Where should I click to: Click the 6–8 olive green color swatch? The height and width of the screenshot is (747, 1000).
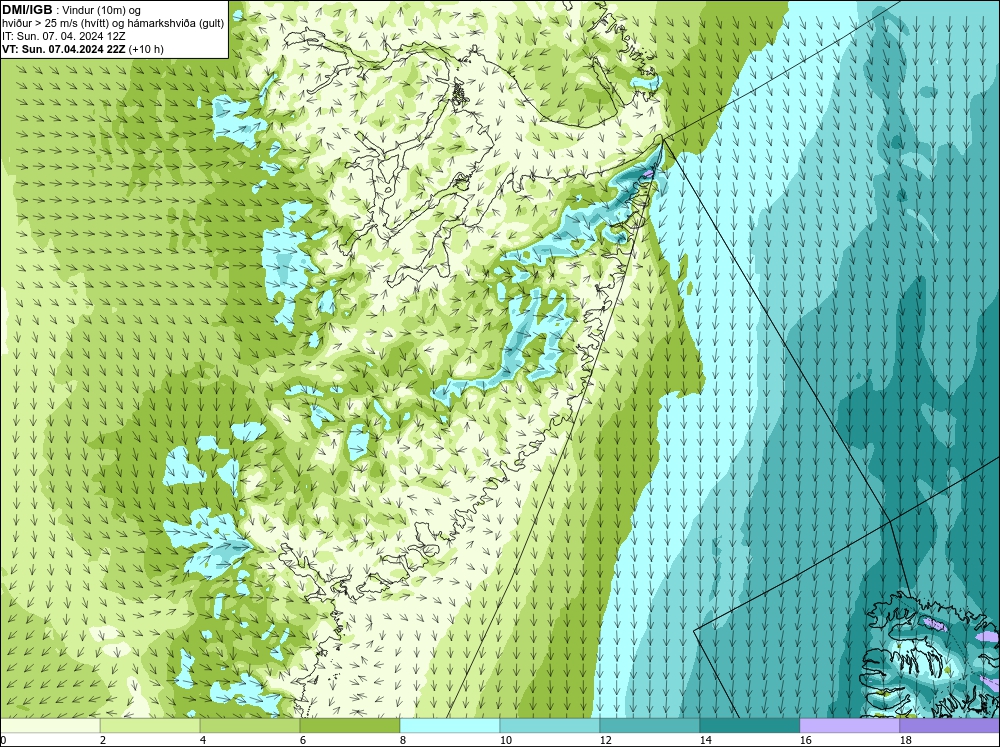[x=349, y=726]
